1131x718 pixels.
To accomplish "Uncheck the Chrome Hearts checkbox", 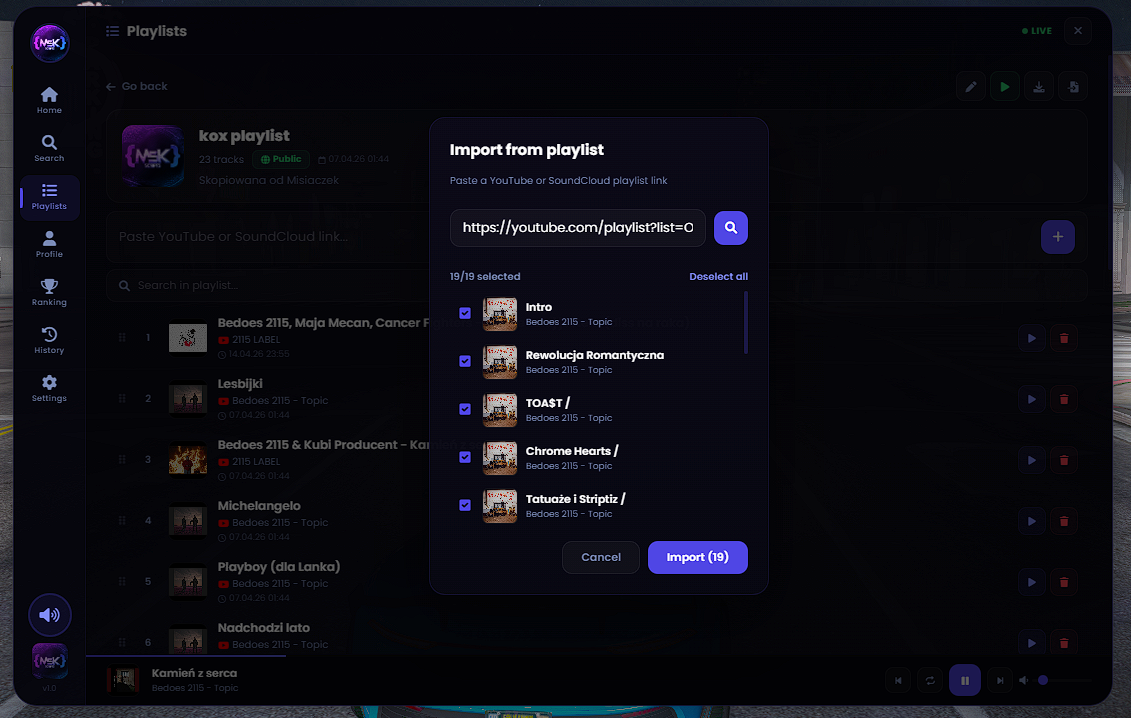I will 465,457.
